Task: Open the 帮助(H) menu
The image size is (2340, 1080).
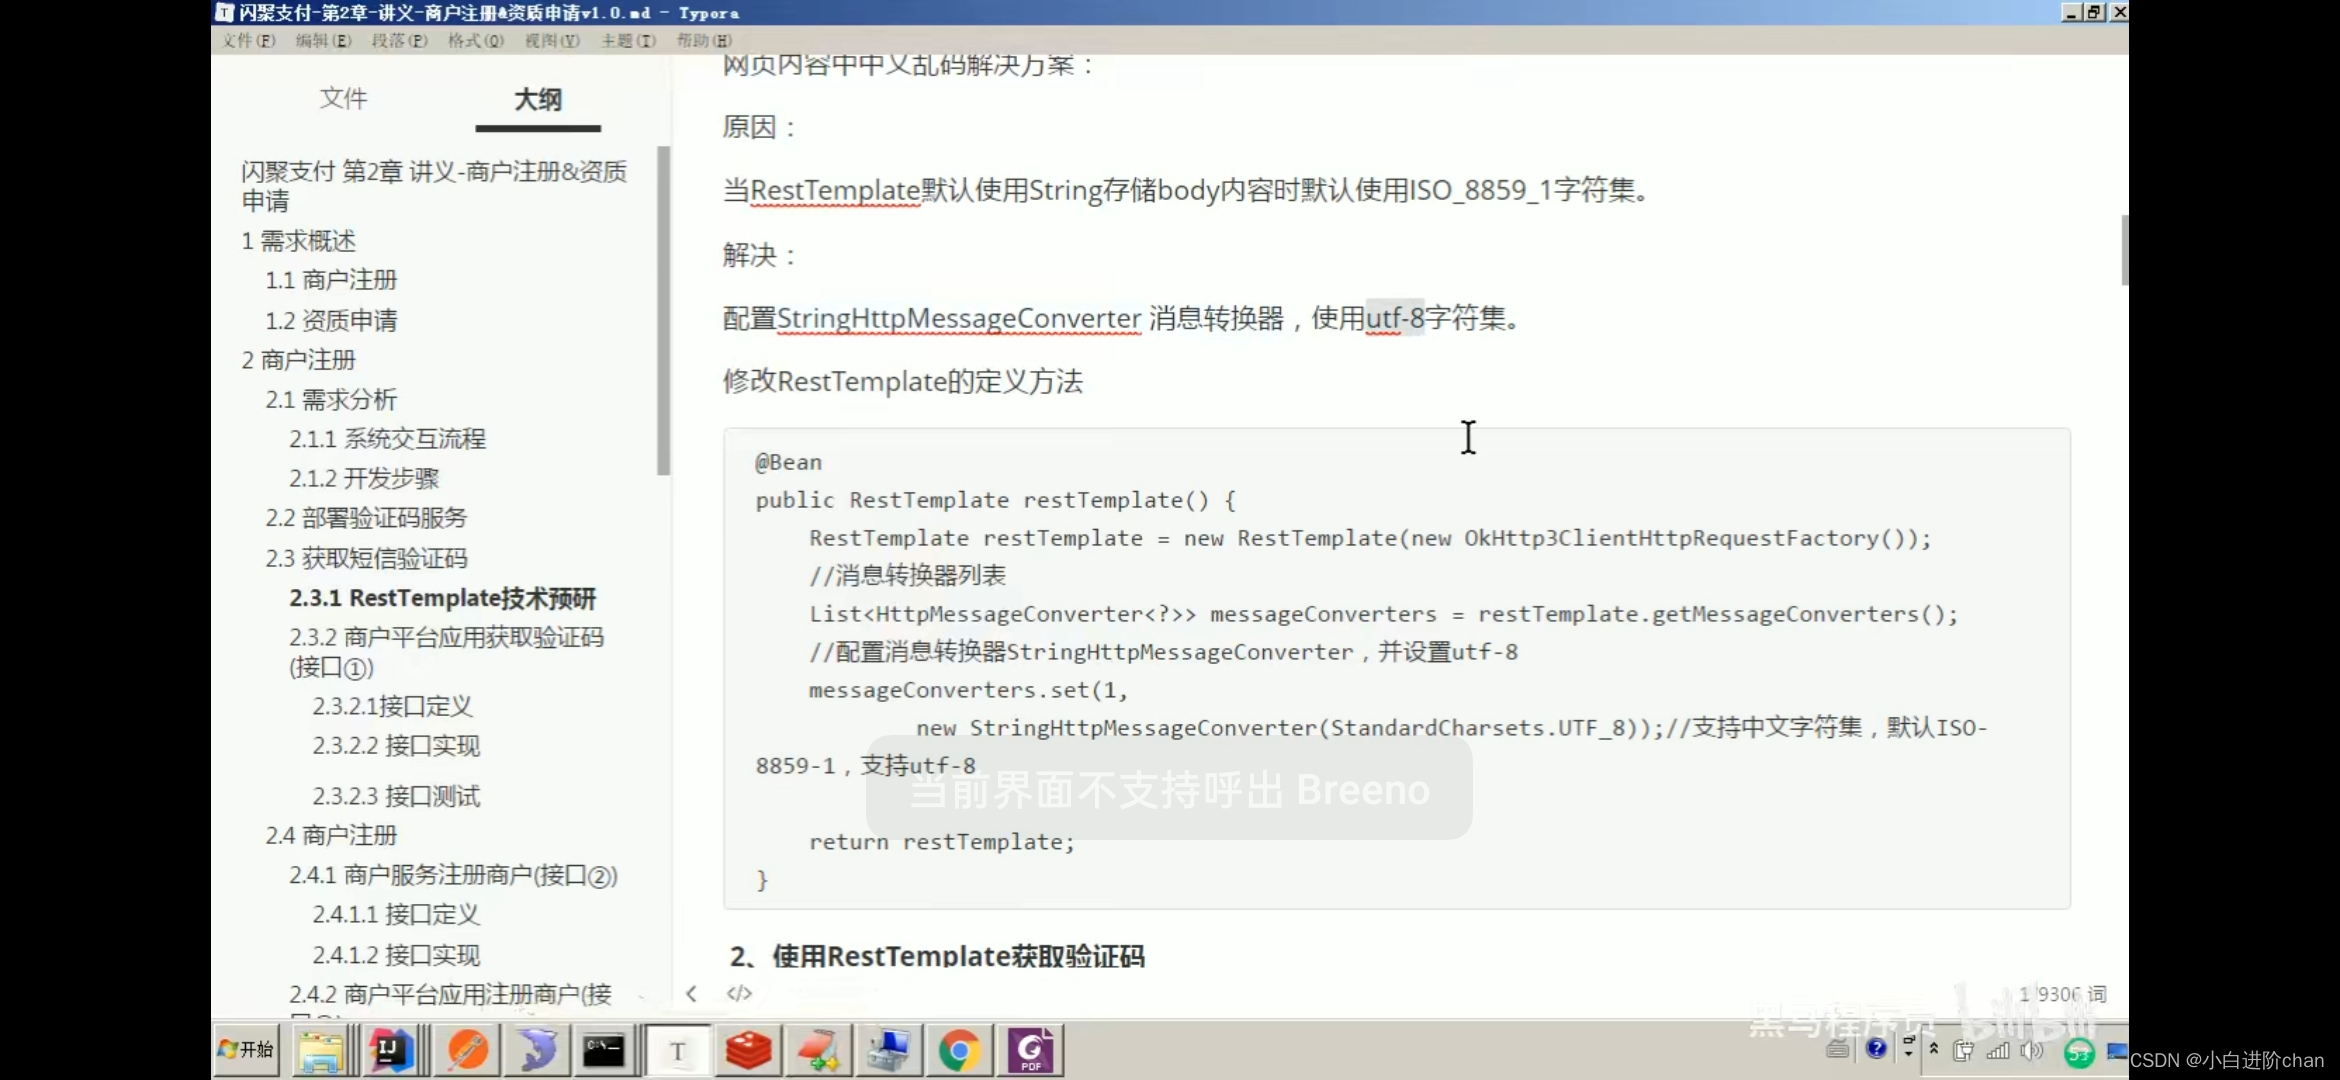Action: pyautogui.click(x=704, y=41)
